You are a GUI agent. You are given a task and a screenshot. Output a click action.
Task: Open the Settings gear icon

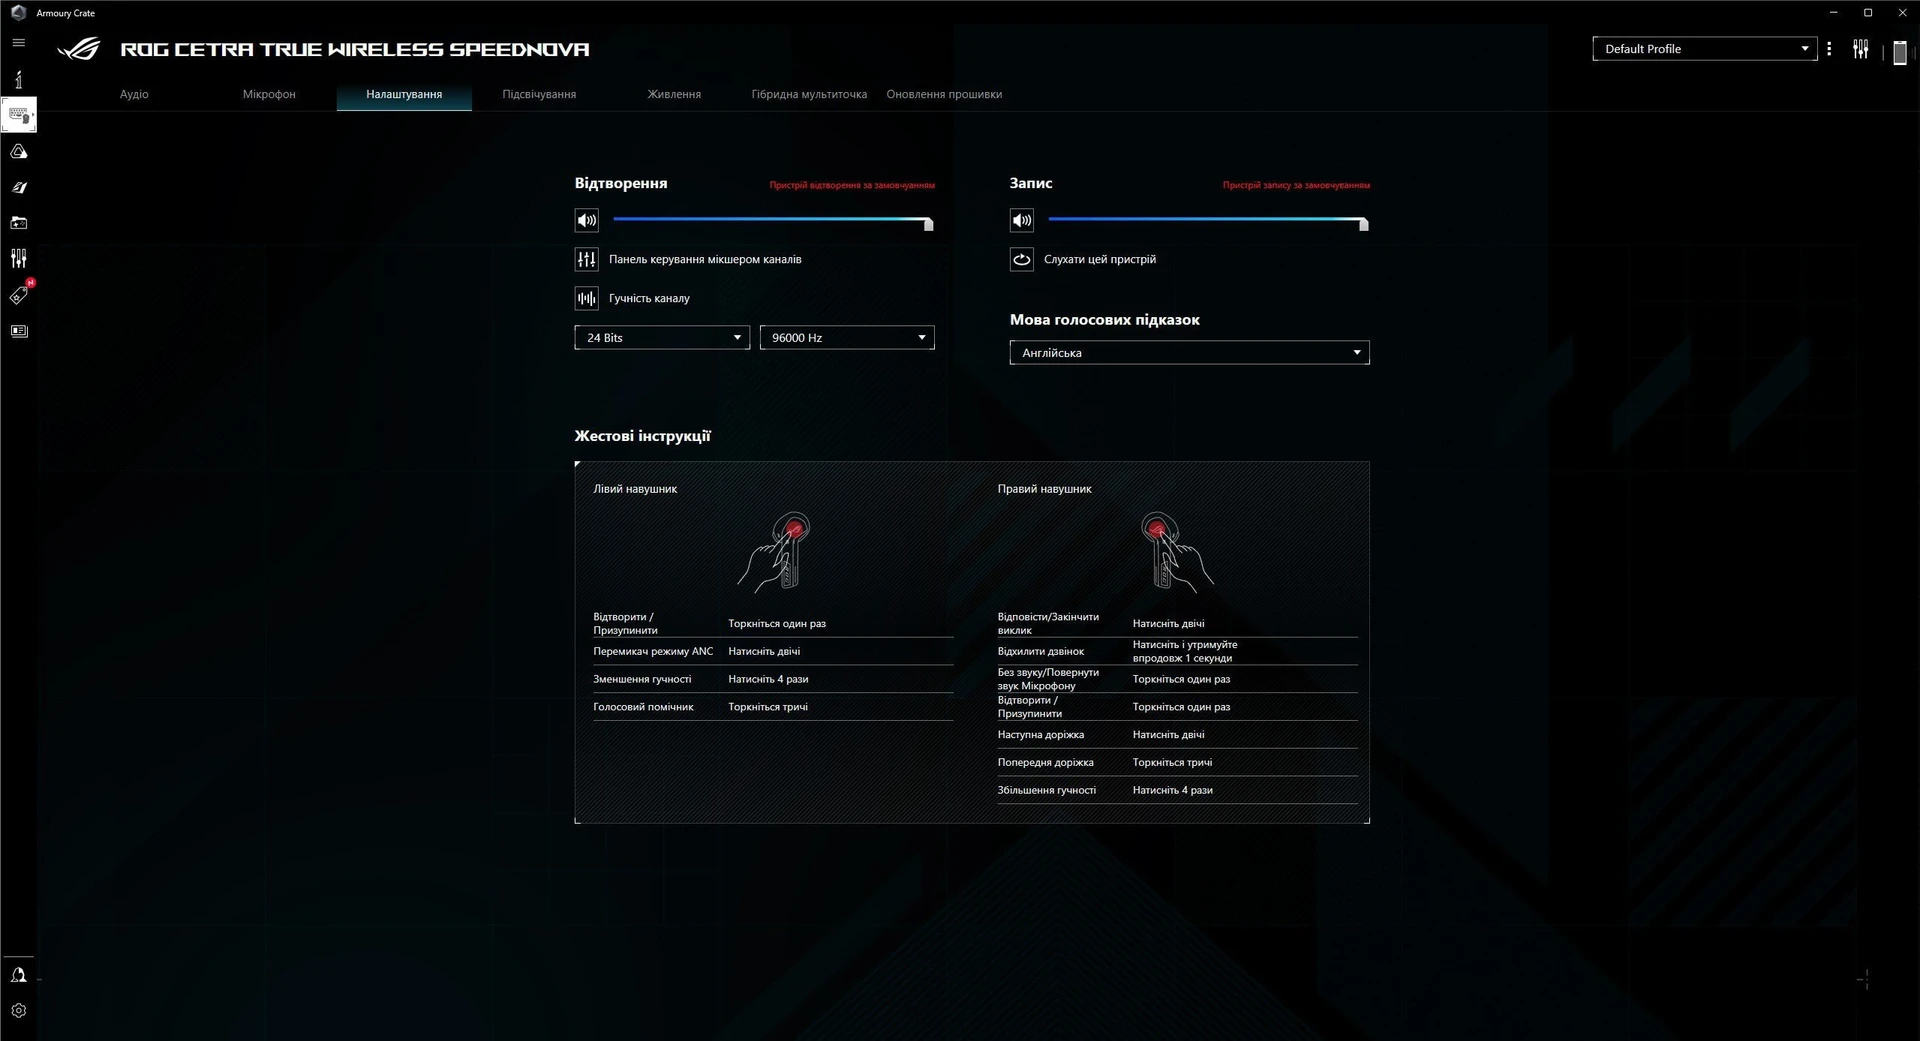[18, 1011]
